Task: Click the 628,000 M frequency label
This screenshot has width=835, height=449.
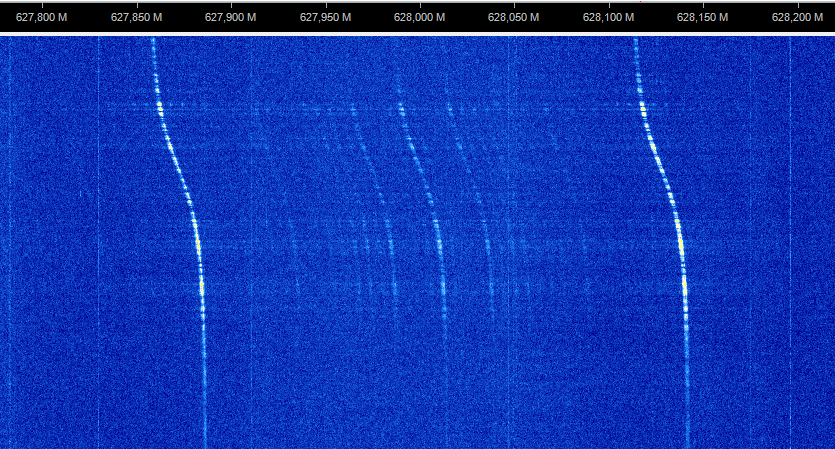Action: tap(420, 18)
